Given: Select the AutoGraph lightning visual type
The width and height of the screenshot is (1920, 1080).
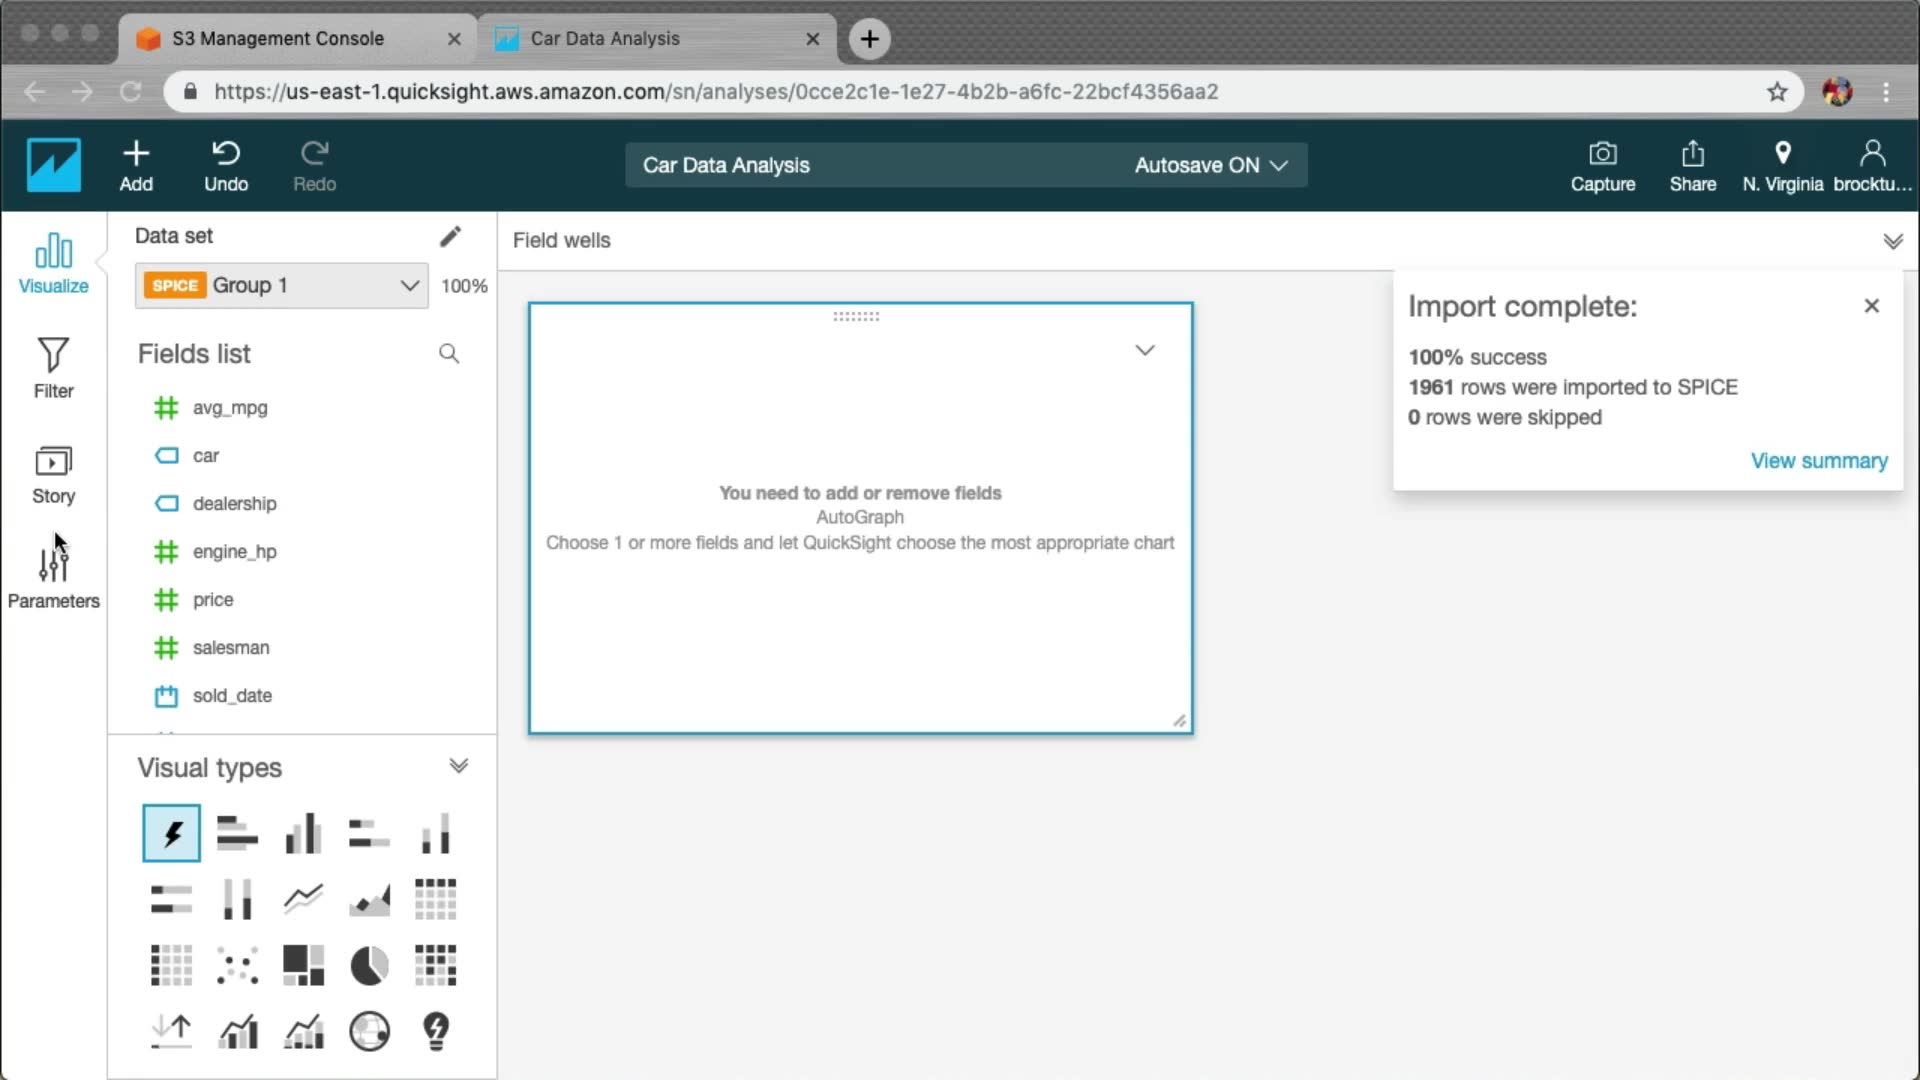Looking at the screenshot, I should [x=171, y=833].
